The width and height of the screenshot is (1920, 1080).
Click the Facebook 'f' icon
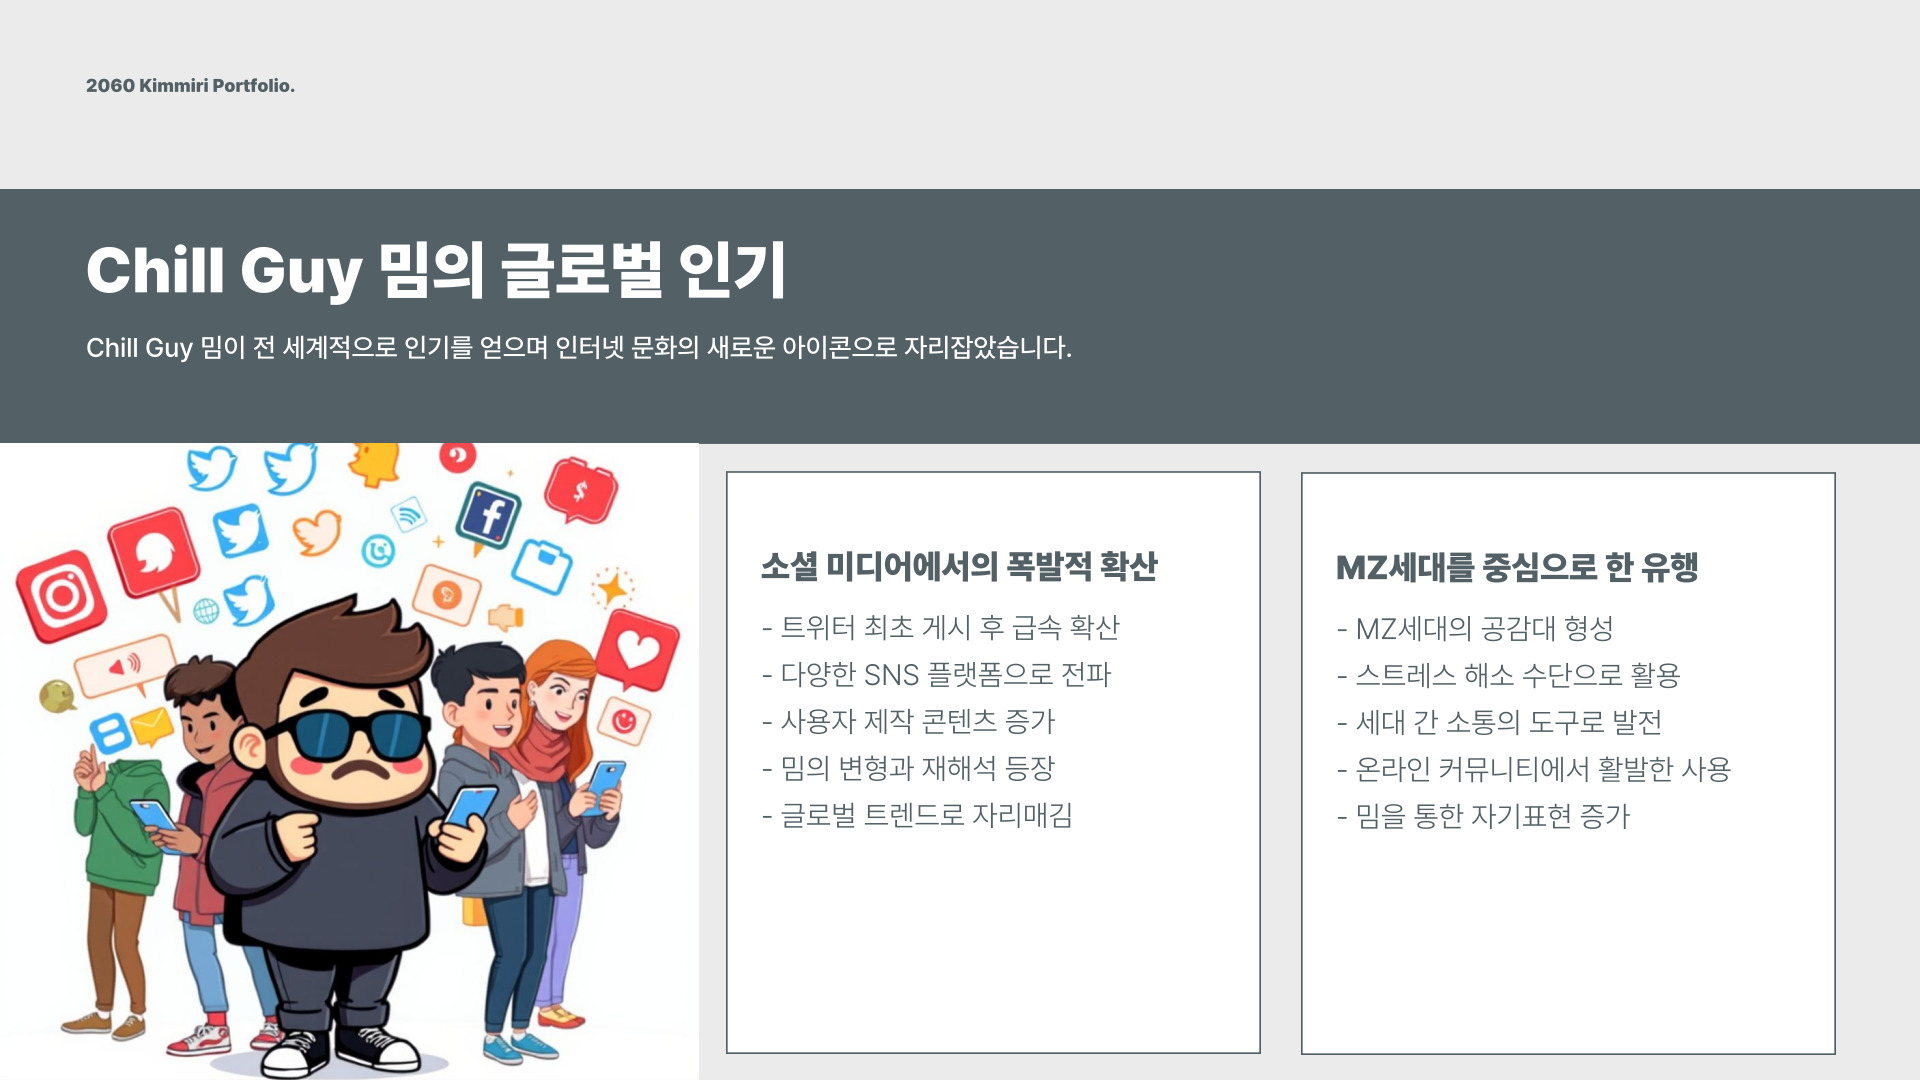point(489,516)
